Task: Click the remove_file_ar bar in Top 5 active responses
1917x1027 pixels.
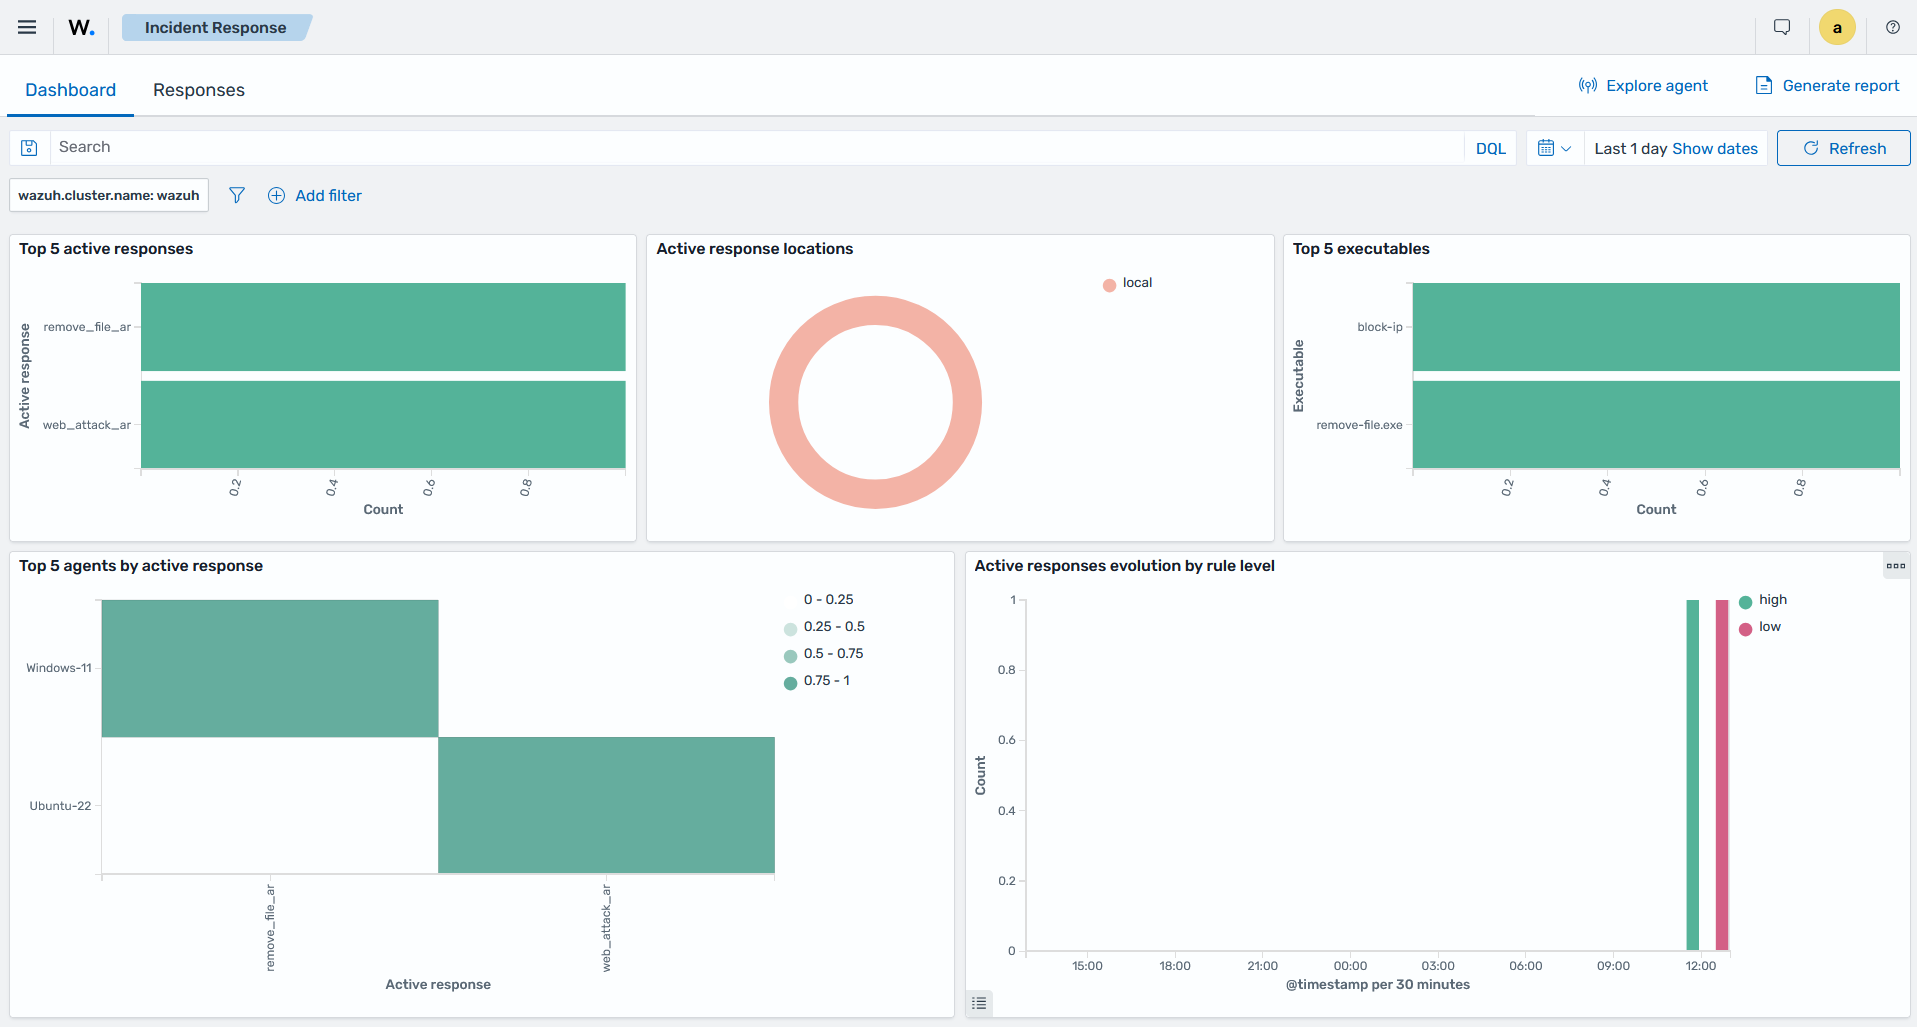Action: (383, 327)
